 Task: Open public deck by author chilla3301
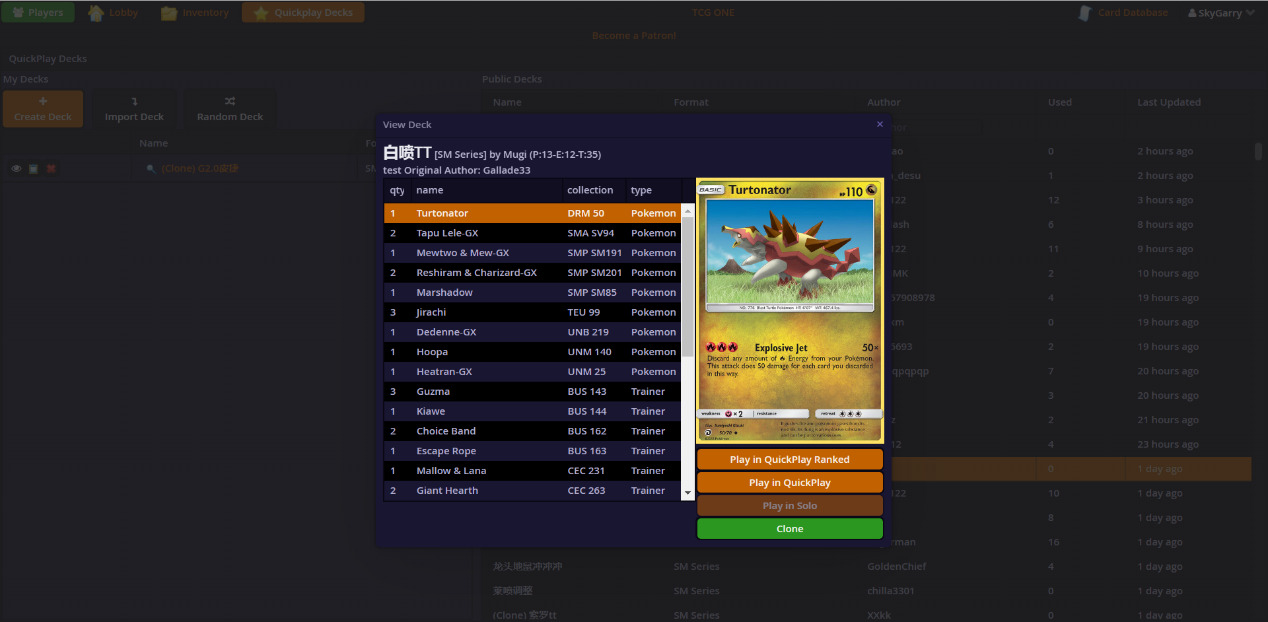(x=866, y=591)
